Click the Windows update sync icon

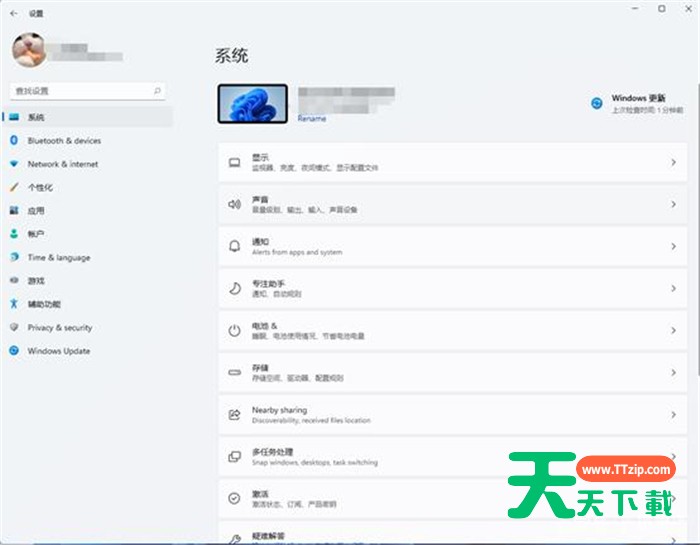click(x=597, y=104)
